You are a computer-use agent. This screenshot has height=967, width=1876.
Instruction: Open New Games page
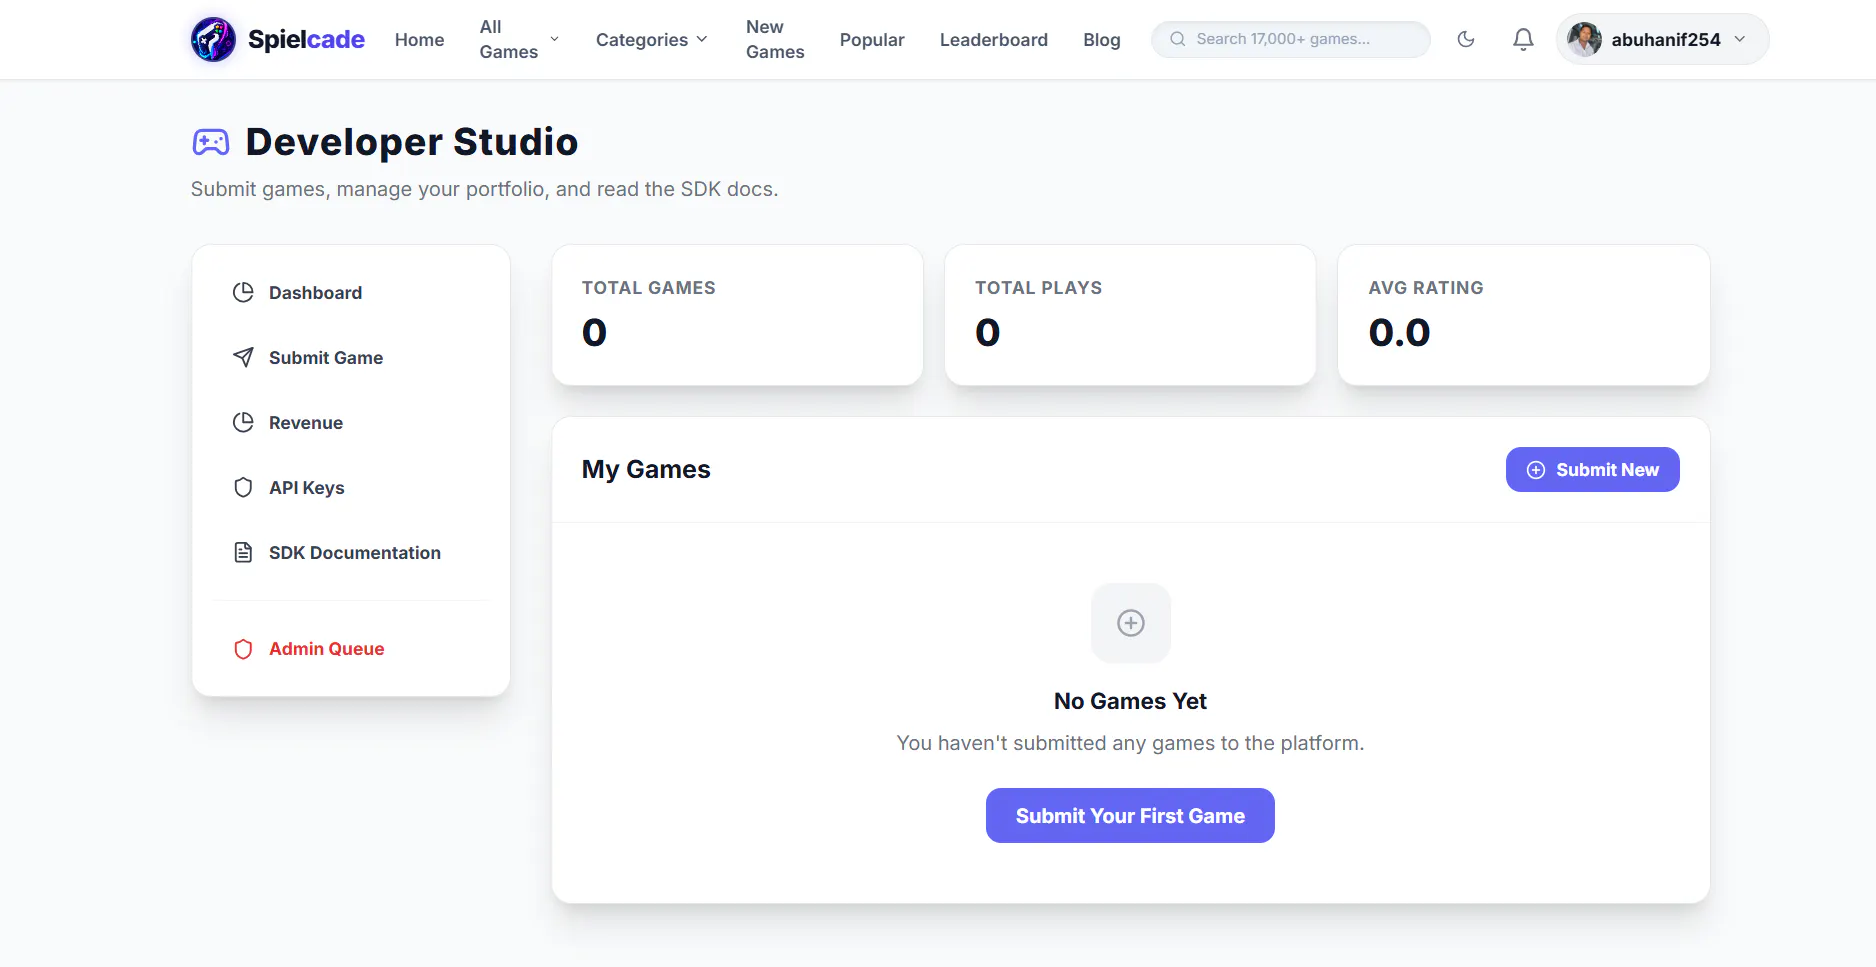click(775, 39)
